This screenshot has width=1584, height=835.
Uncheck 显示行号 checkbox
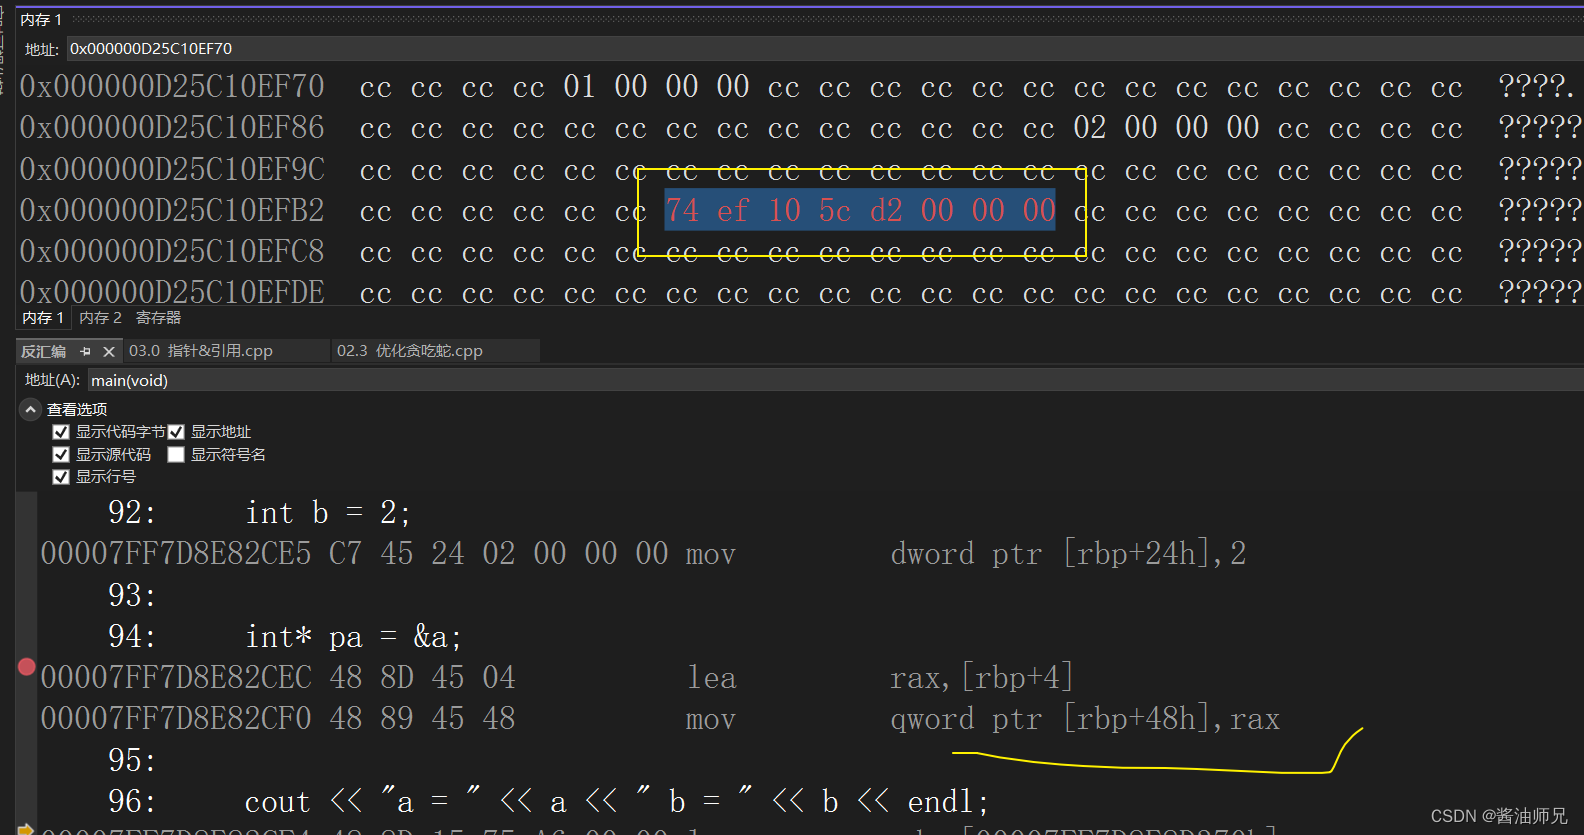pyautogui.click(x=61, y=477)
